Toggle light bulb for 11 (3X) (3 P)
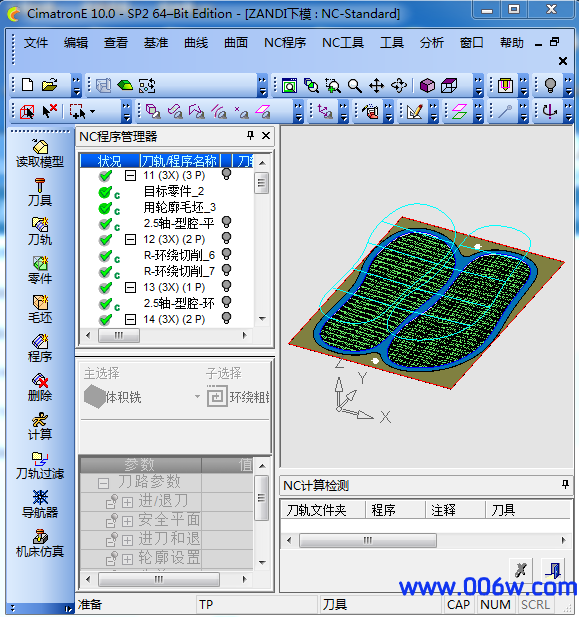This screenshot has width=579, height=617. pos(226,174)
